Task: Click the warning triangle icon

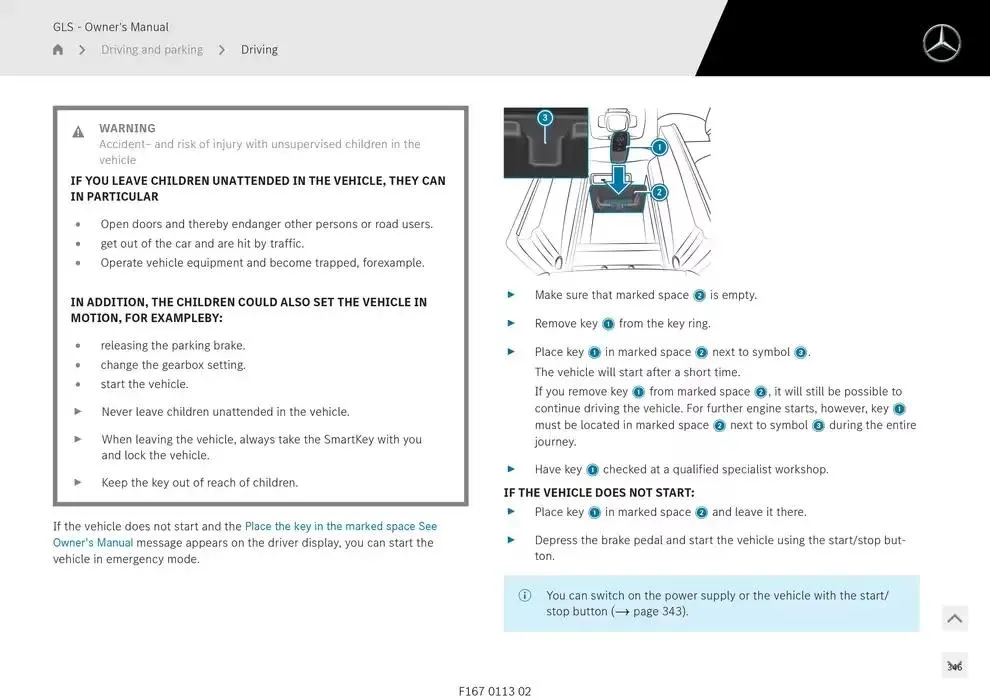Action: [78, 132]
